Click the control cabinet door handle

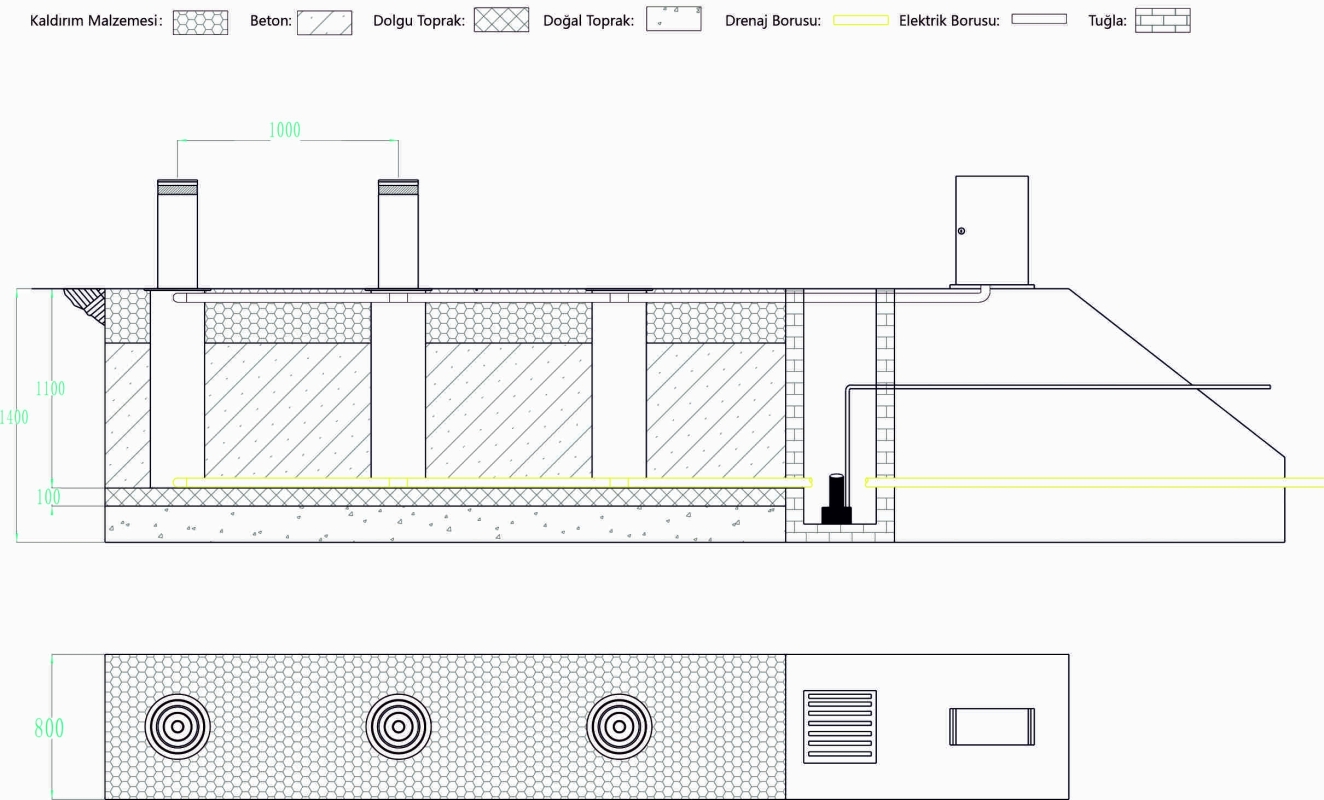click(x=961, y=231)
